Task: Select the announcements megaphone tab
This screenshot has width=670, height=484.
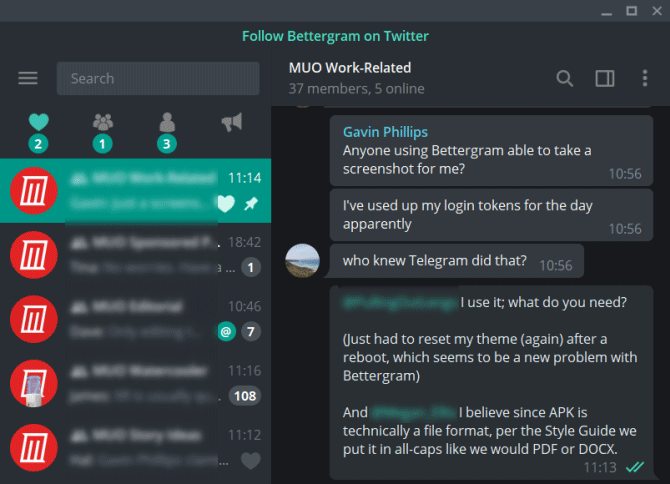Action: tap(232, 123)
